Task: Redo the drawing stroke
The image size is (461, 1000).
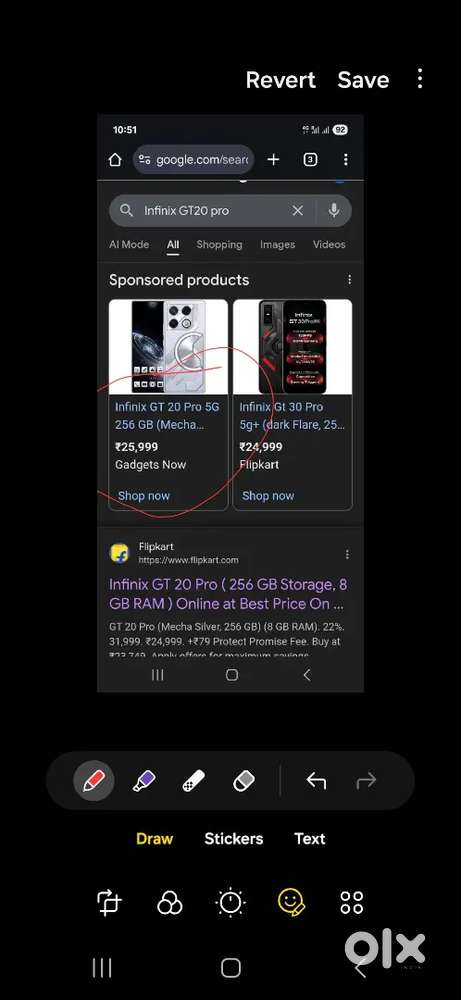Action: 366,781
